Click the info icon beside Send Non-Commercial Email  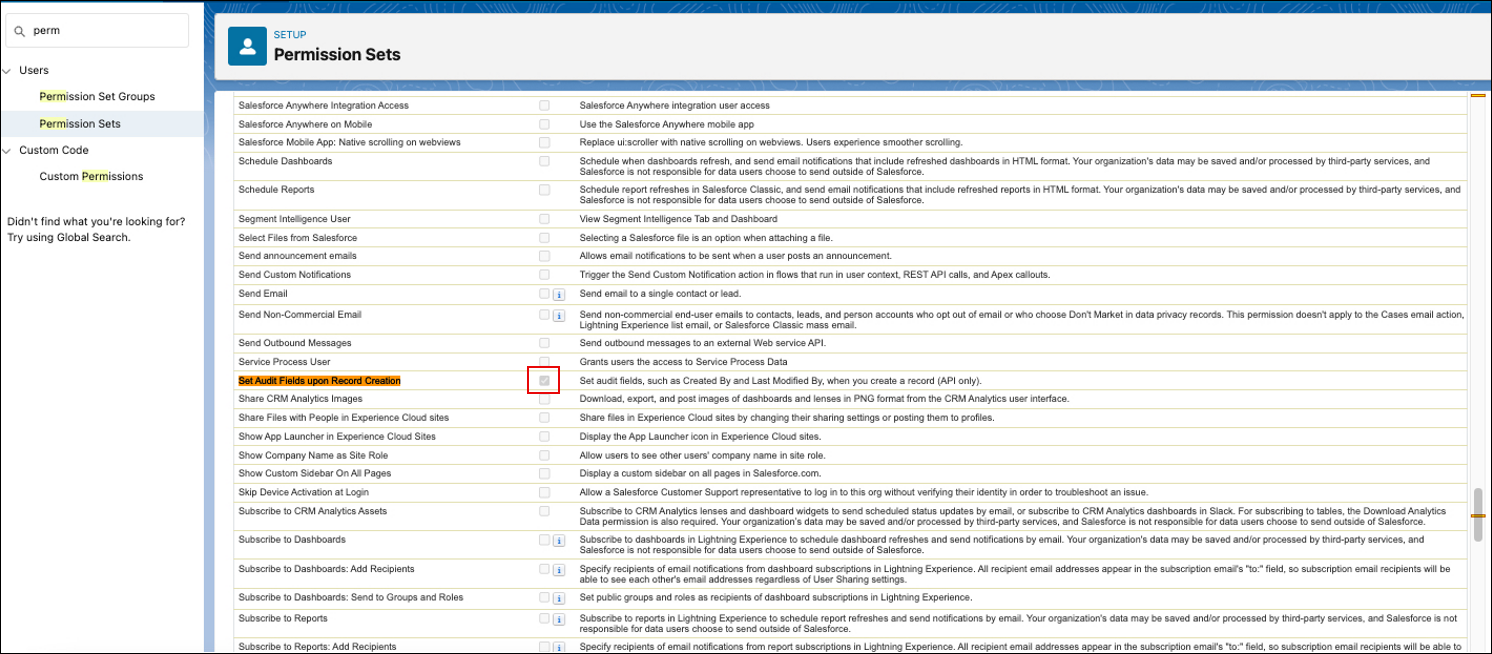pyautogui.click(x=558, y=314)
